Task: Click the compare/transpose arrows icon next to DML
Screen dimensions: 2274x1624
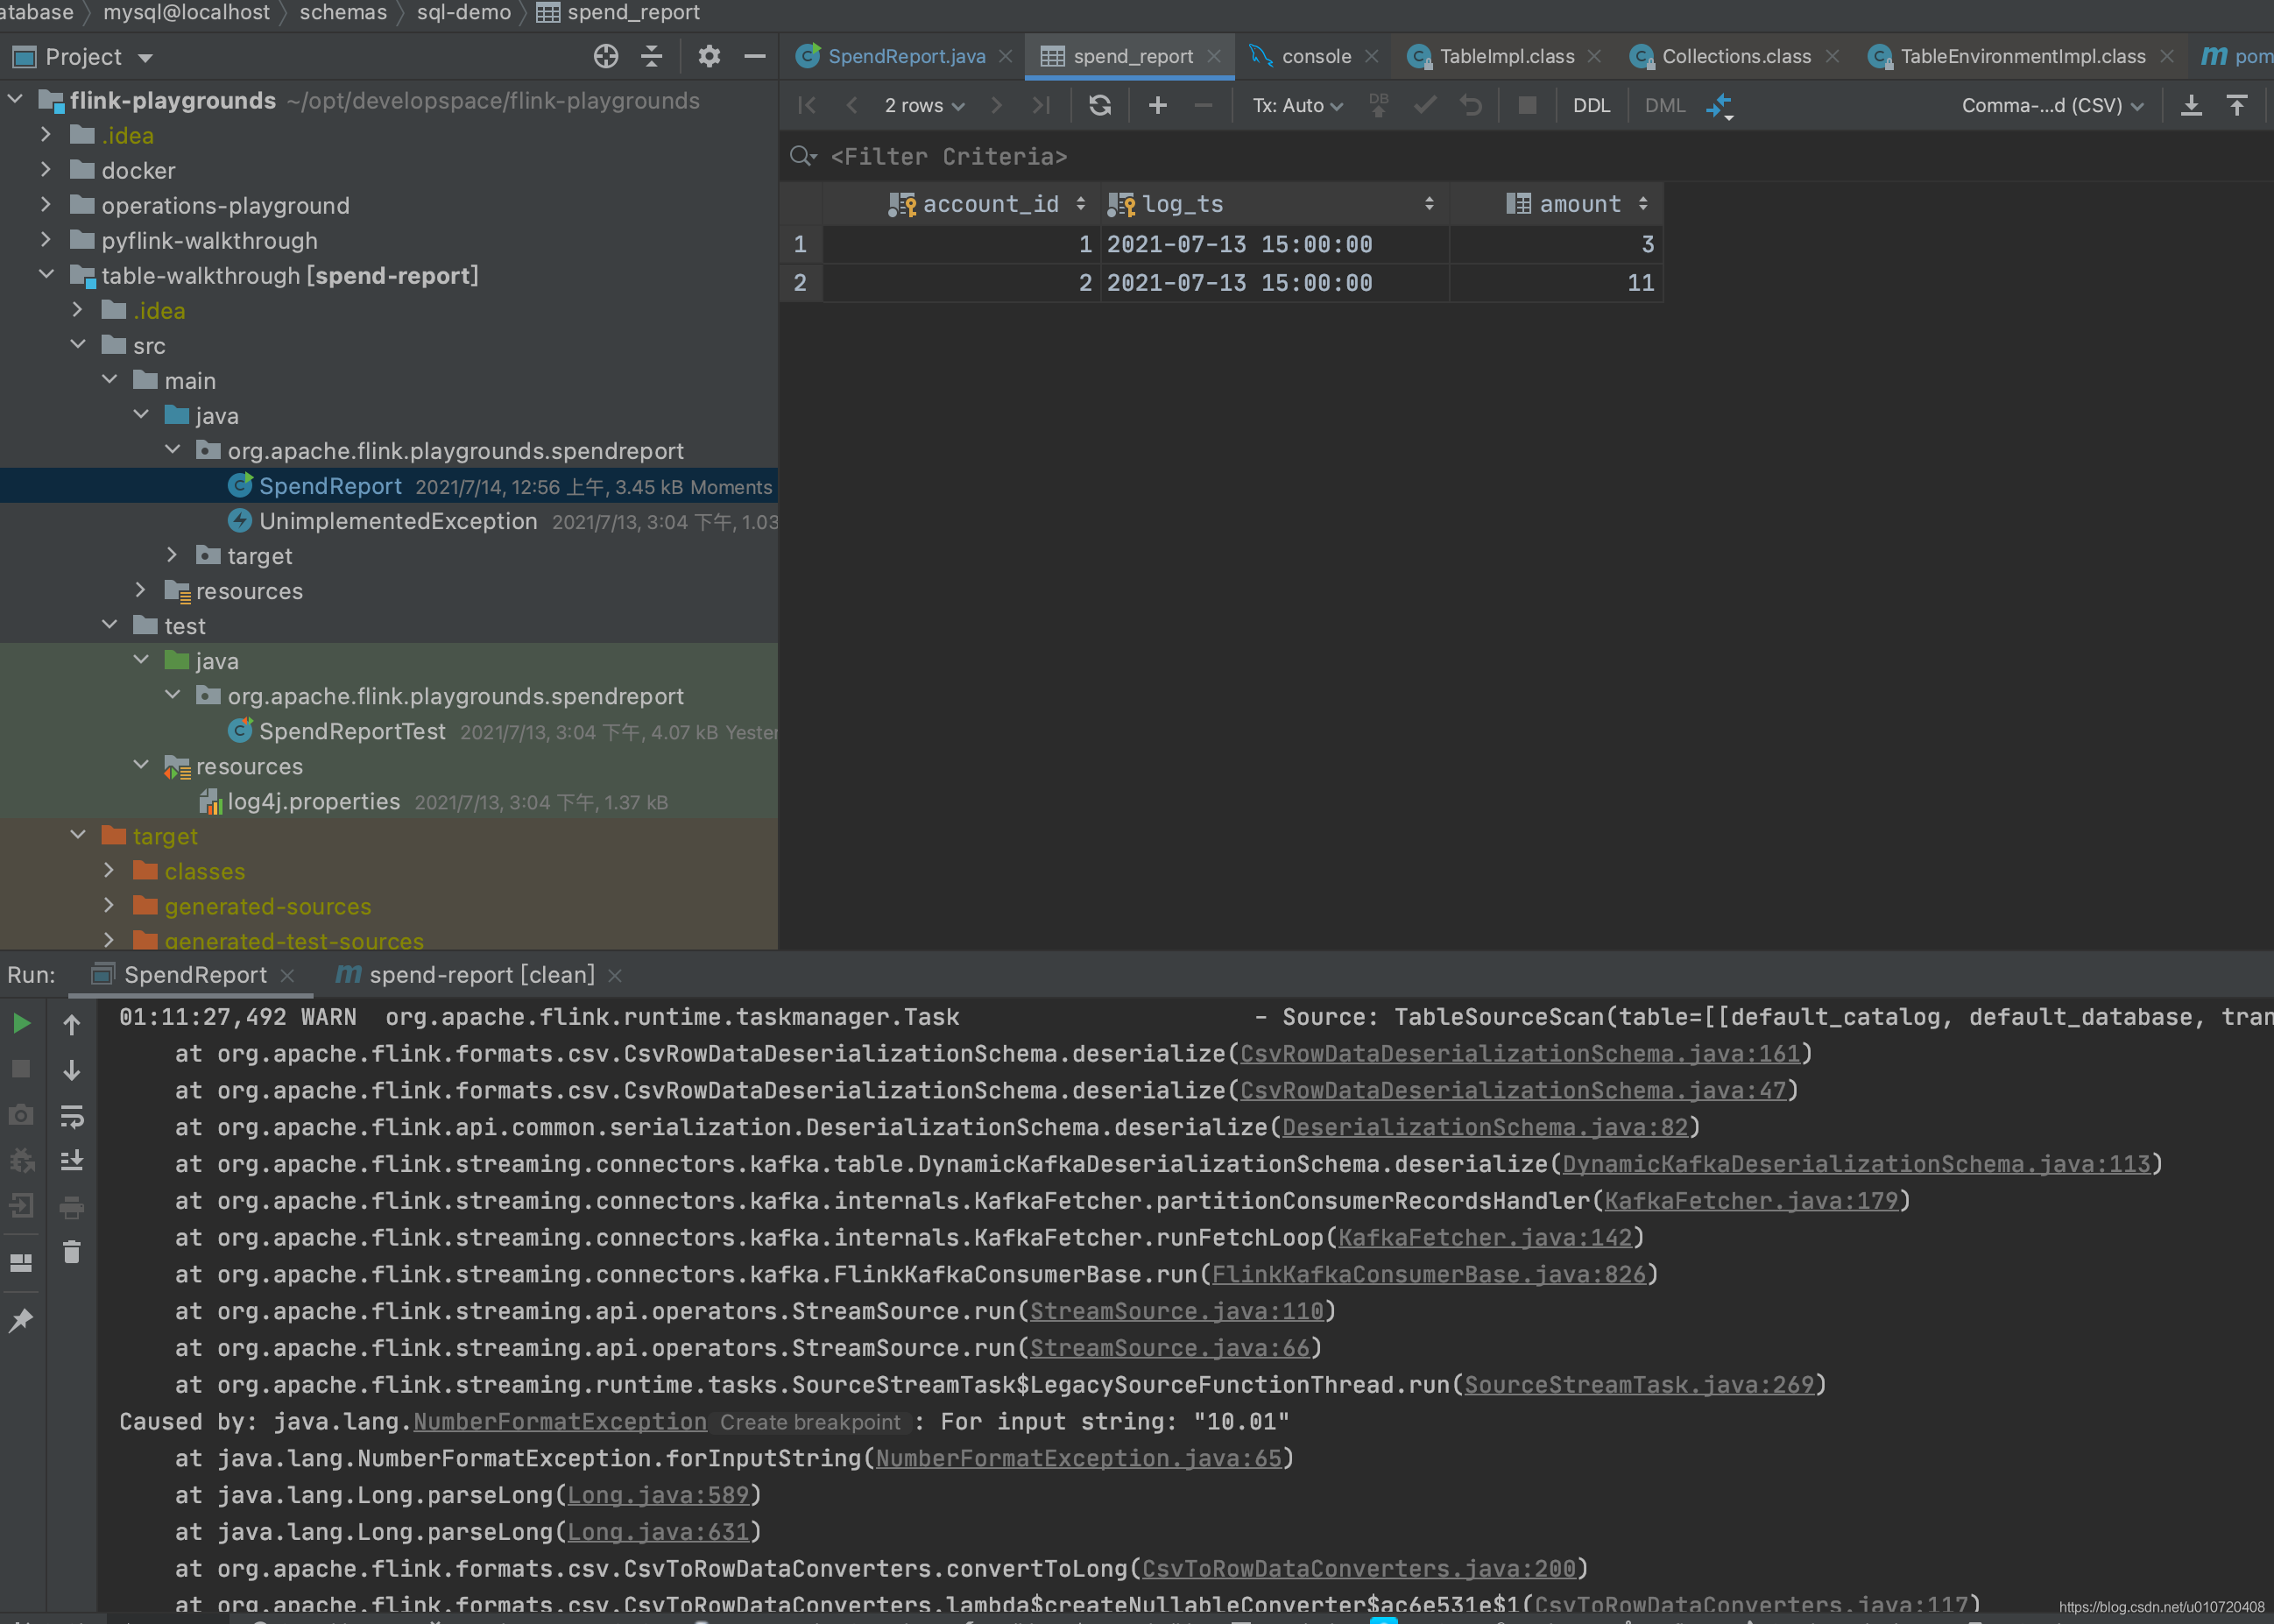Action: 1719,105
